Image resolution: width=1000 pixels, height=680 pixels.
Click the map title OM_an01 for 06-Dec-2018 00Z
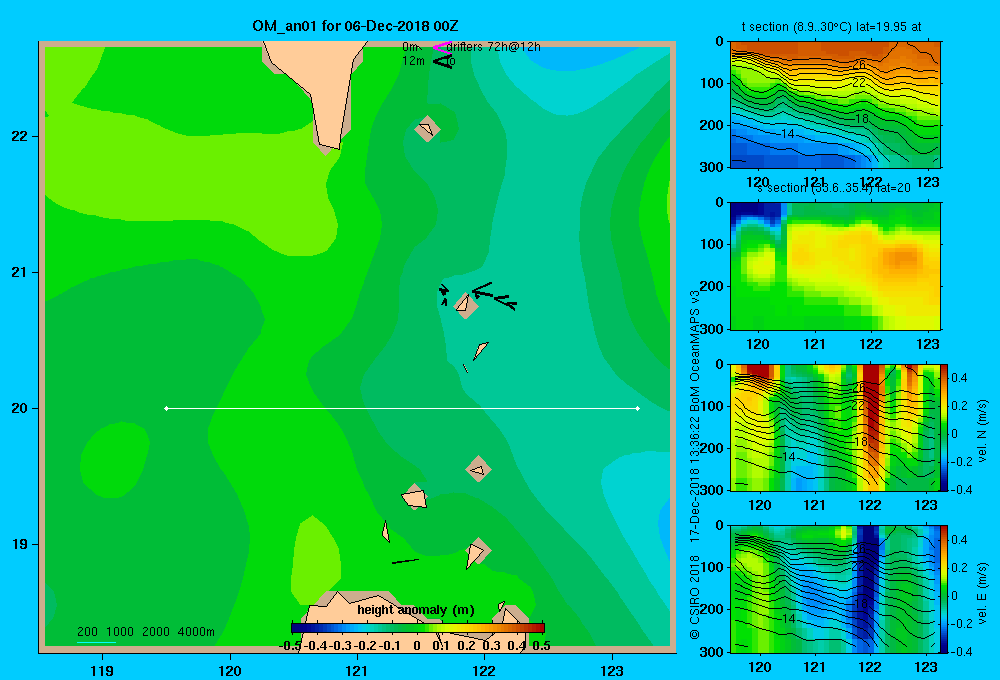coord(355,26)
